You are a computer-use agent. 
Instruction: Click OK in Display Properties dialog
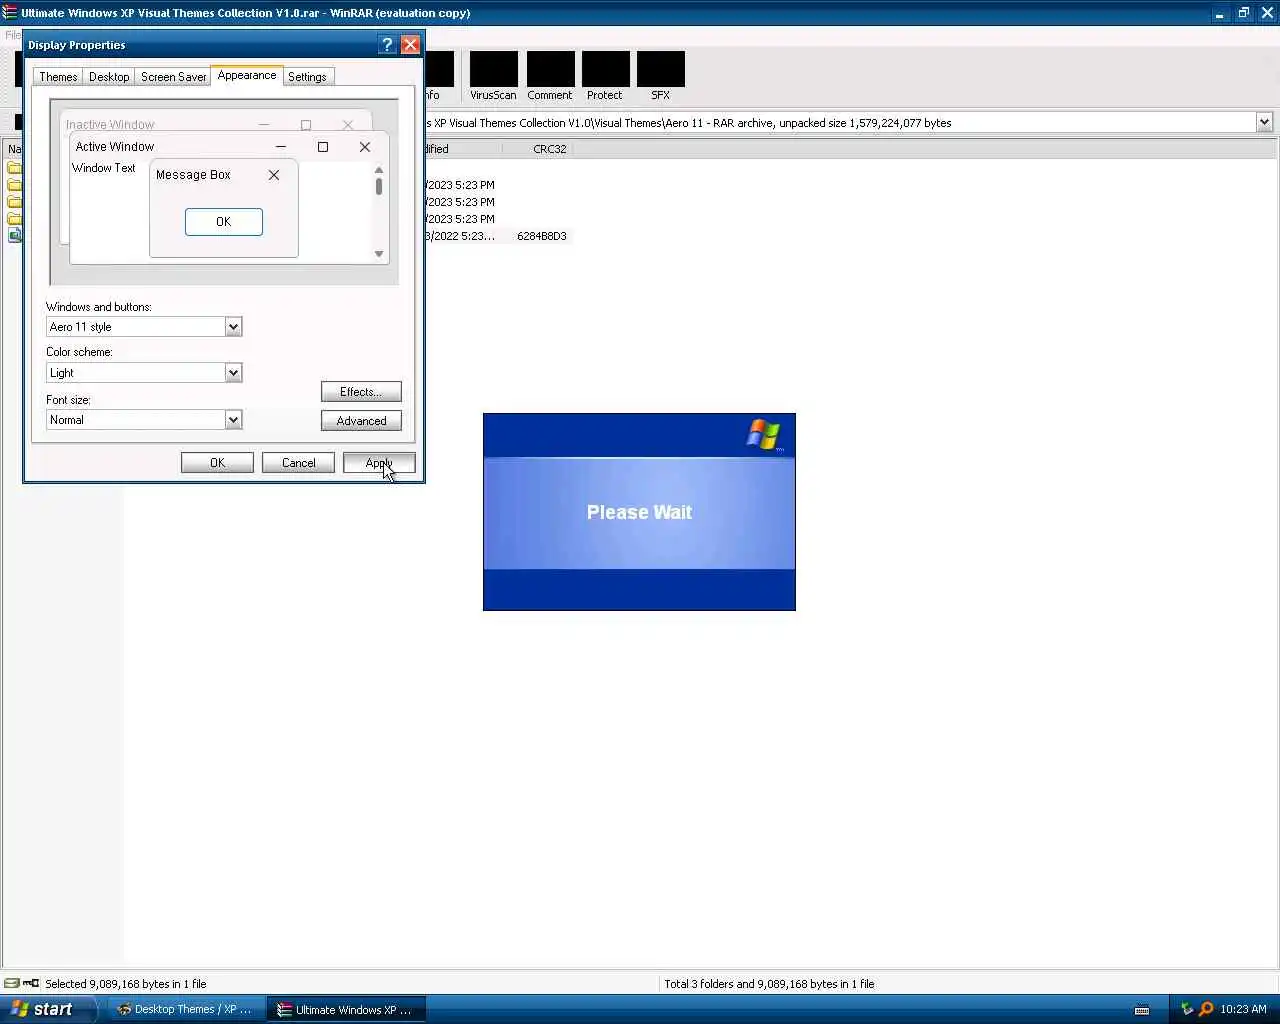click(217, 463)
